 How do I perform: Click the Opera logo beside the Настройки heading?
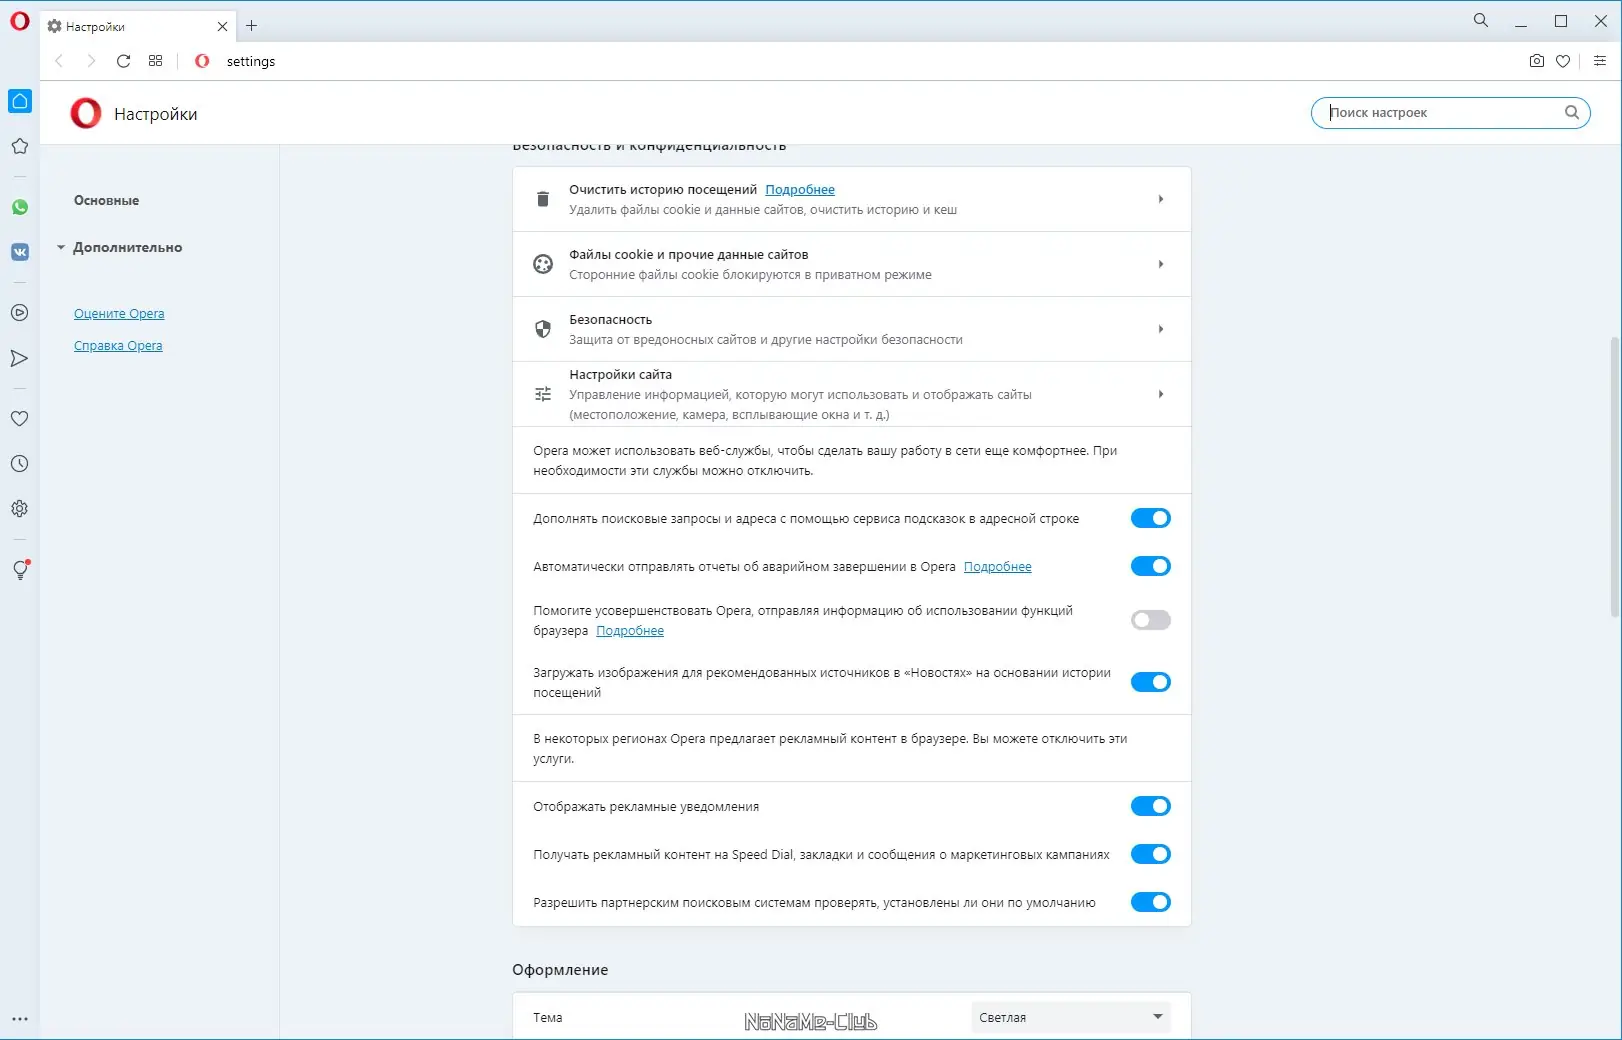click(86, 113)
